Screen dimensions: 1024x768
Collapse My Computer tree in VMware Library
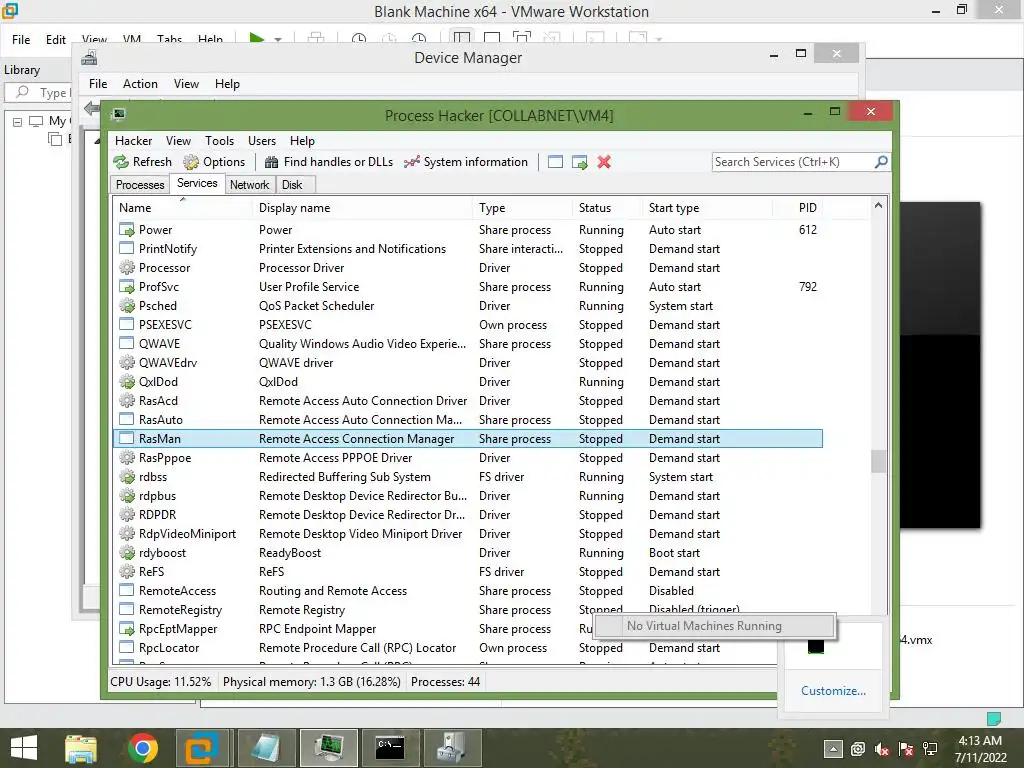[x=18, y=121]
